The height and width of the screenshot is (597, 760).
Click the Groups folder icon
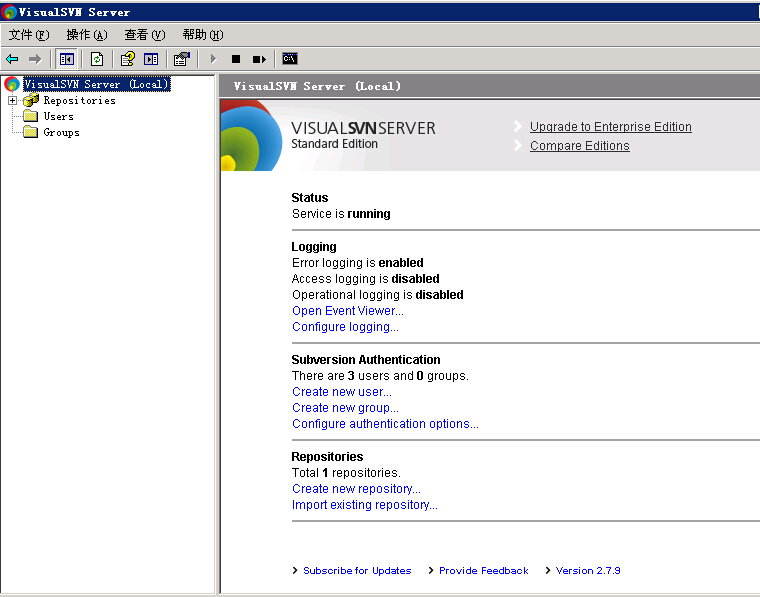31,132
